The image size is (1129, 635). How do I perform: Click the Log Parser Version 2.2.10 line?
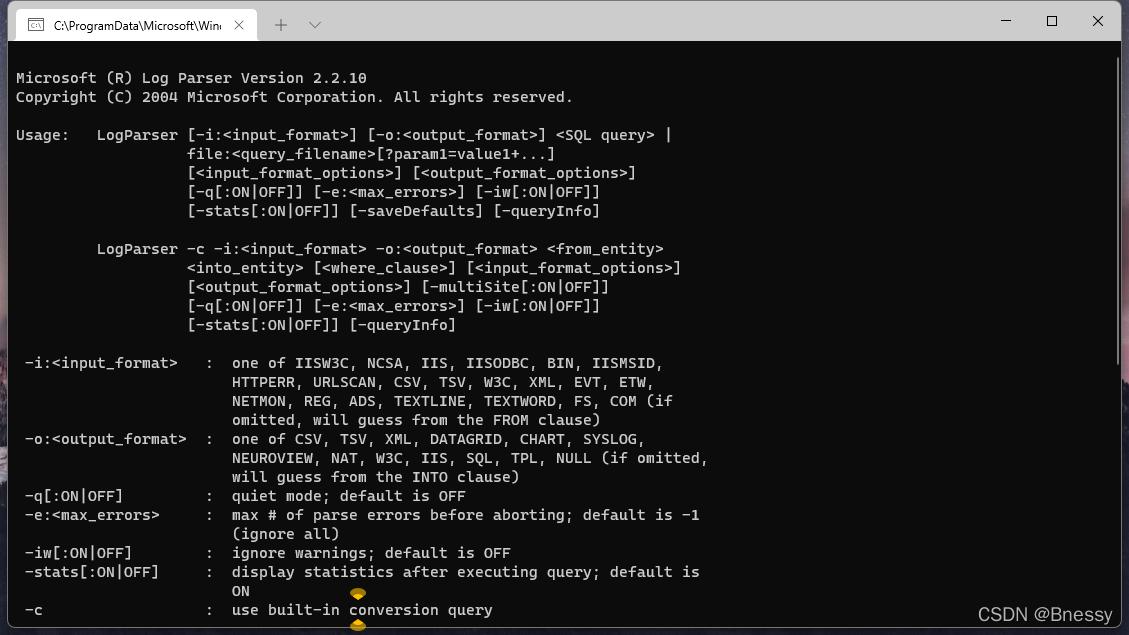pos(191,78)
